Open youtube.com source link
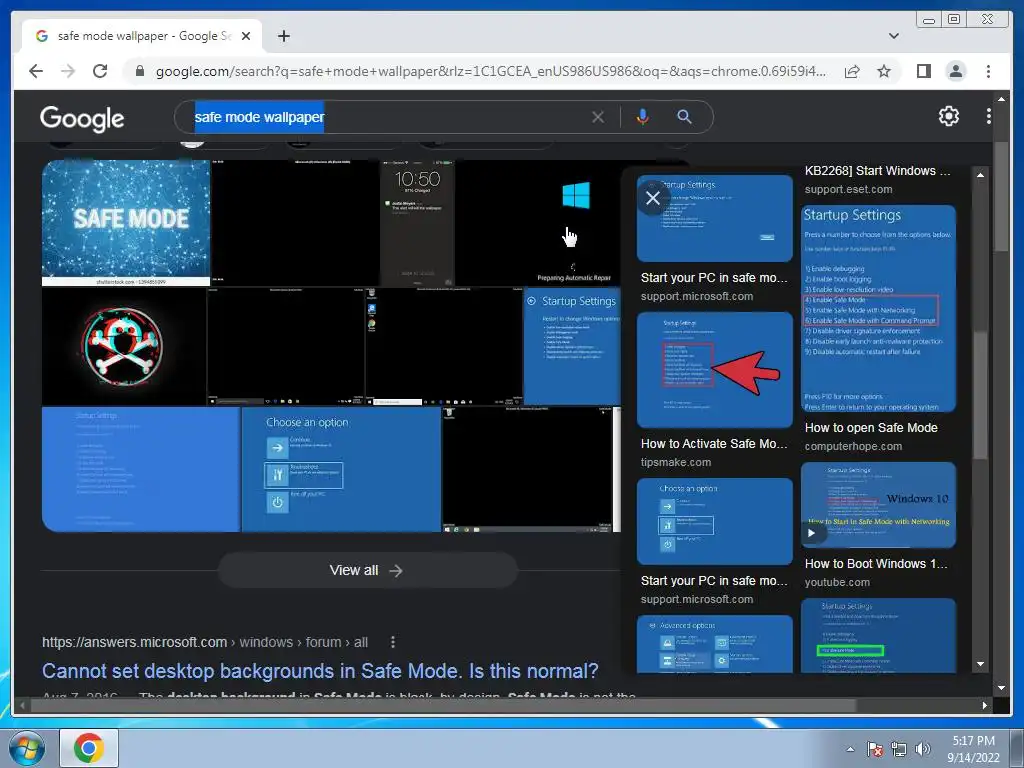Screen dimensions: 1024x768 (x=837, y=582)
